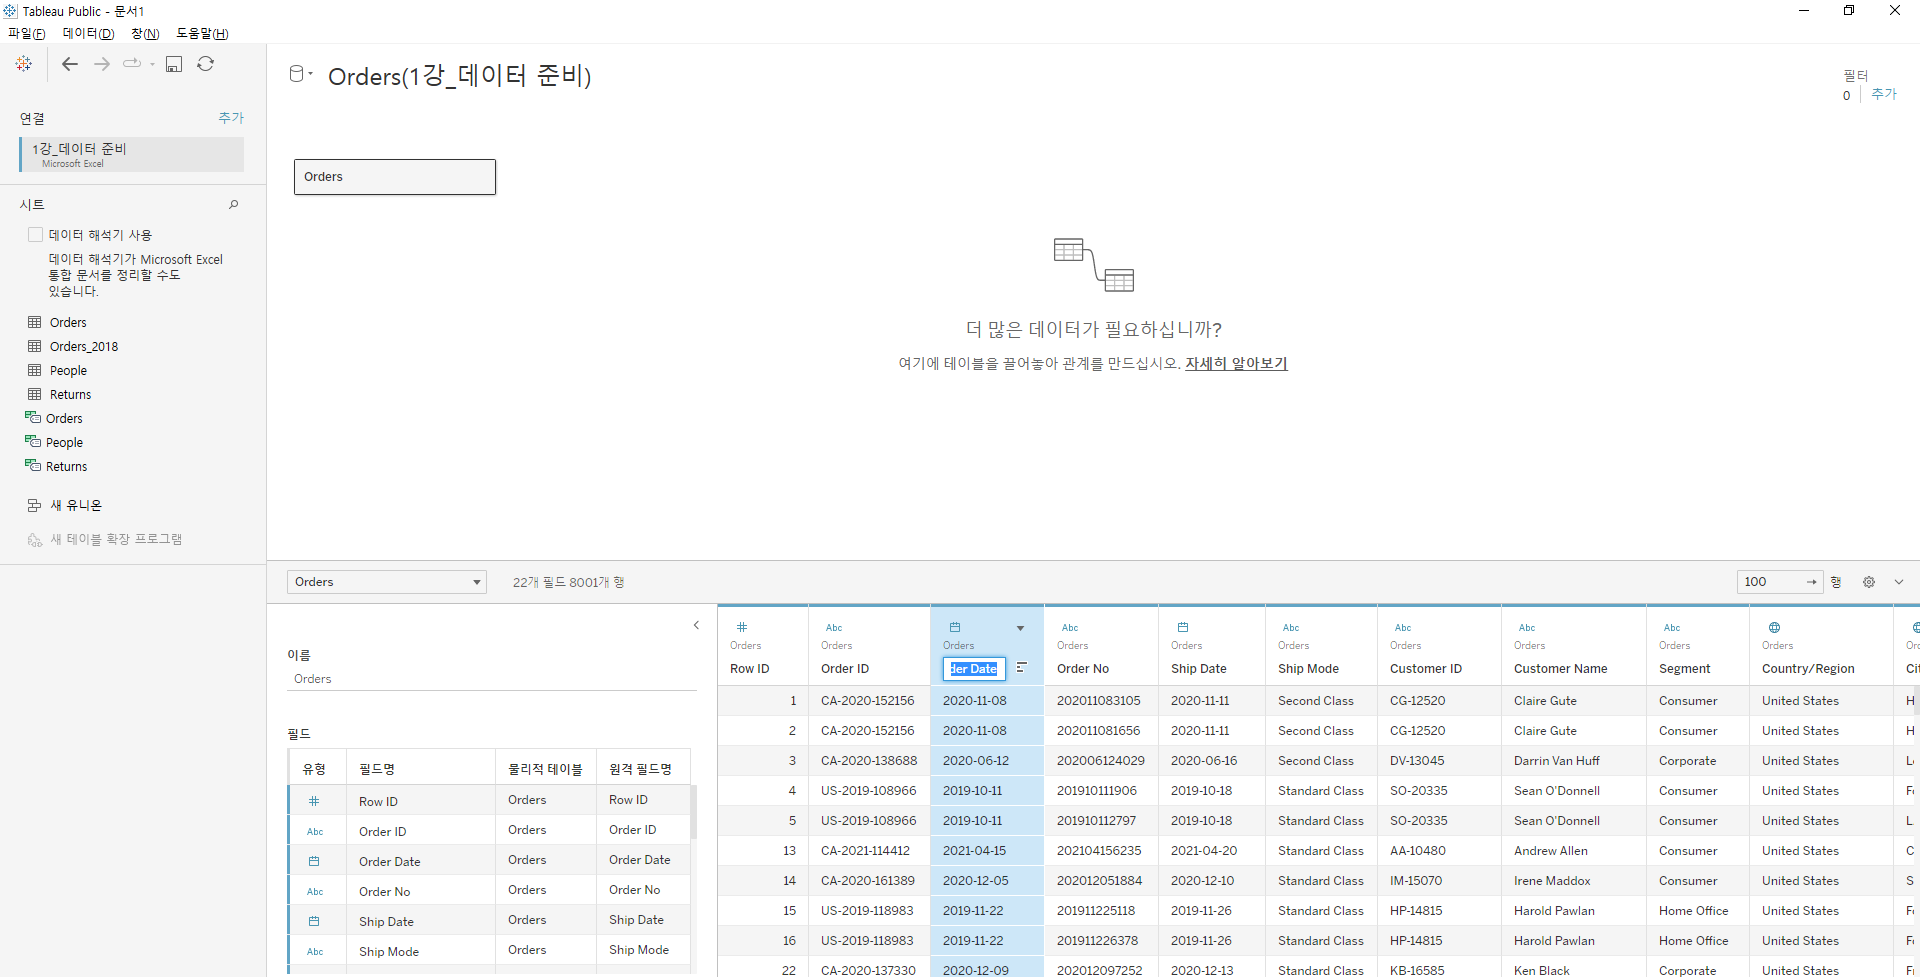This screenshot has height=977, width=1920.
Task: Open the 데이터 menu
Action: tap(88, 33)
